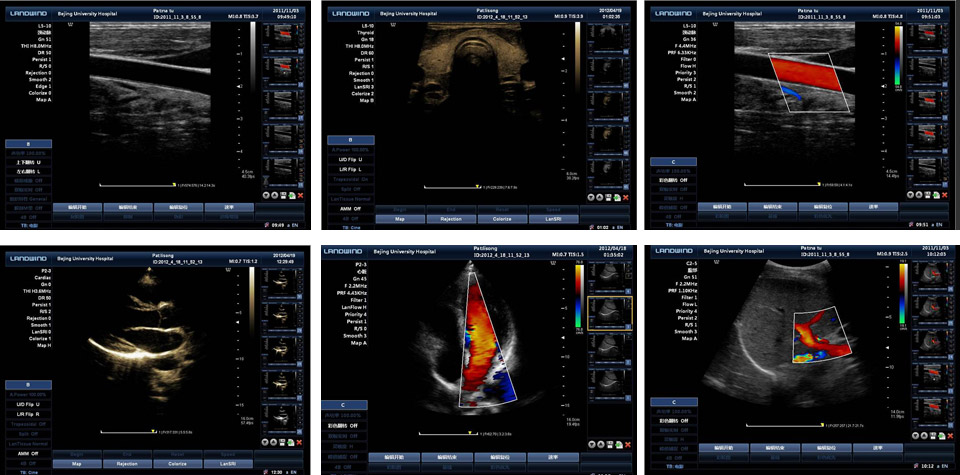Click the Colorize button in Cardiac B-mode panel

178,463
